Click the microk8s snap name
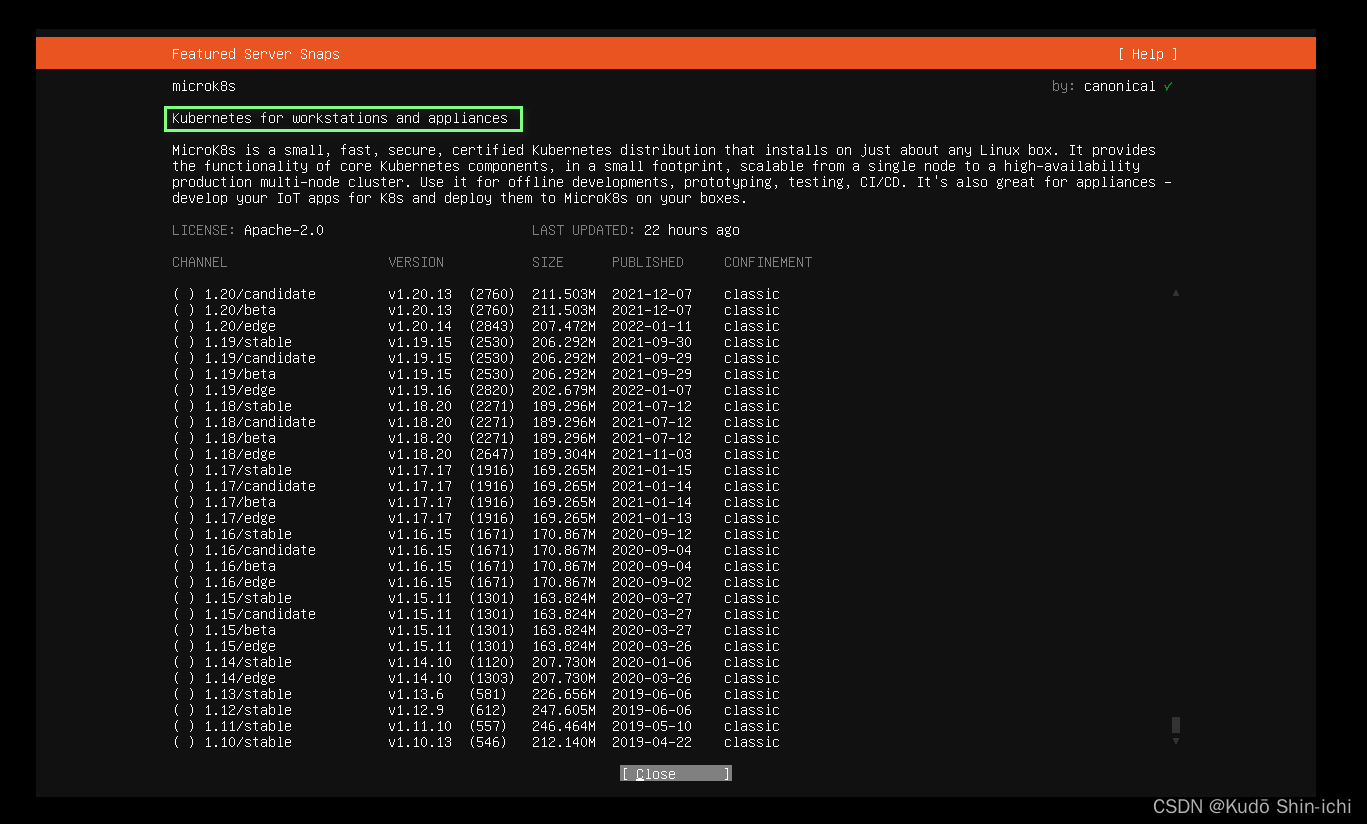 tap(204, 86)
